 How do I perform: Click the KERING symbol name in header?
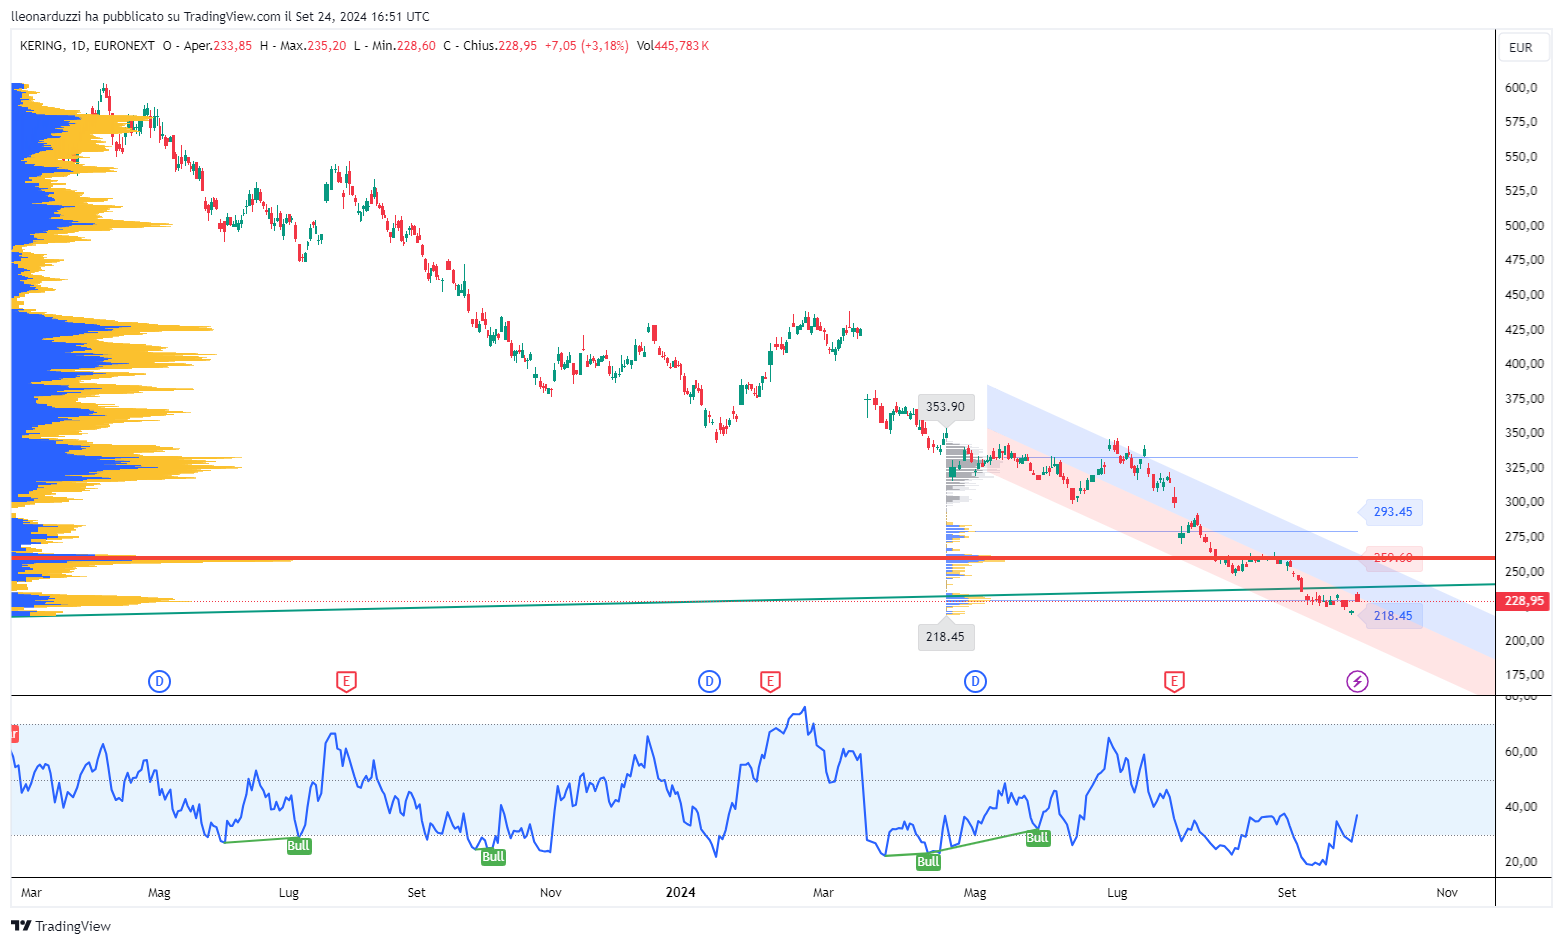pos(42,46)
